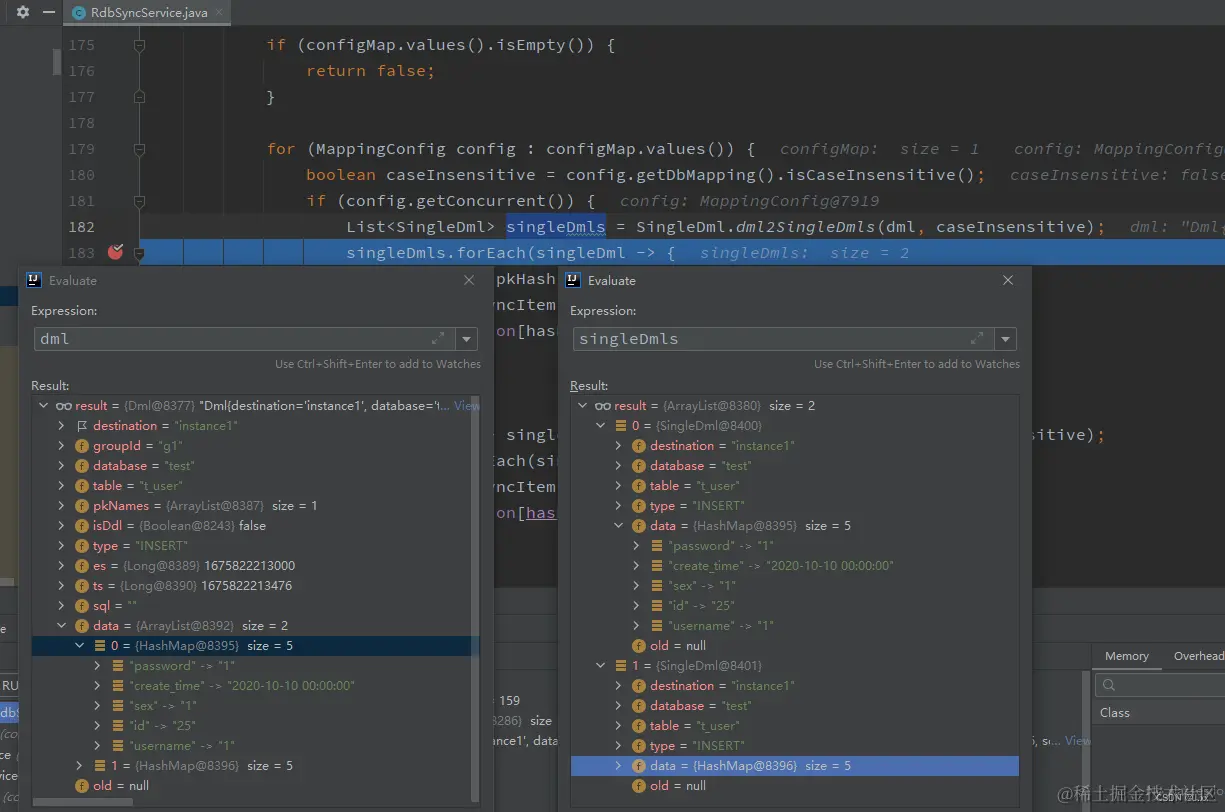The image size is (1225, 812).
Task: Select old = null under SingleDml@8401
Action: (795, 786)
